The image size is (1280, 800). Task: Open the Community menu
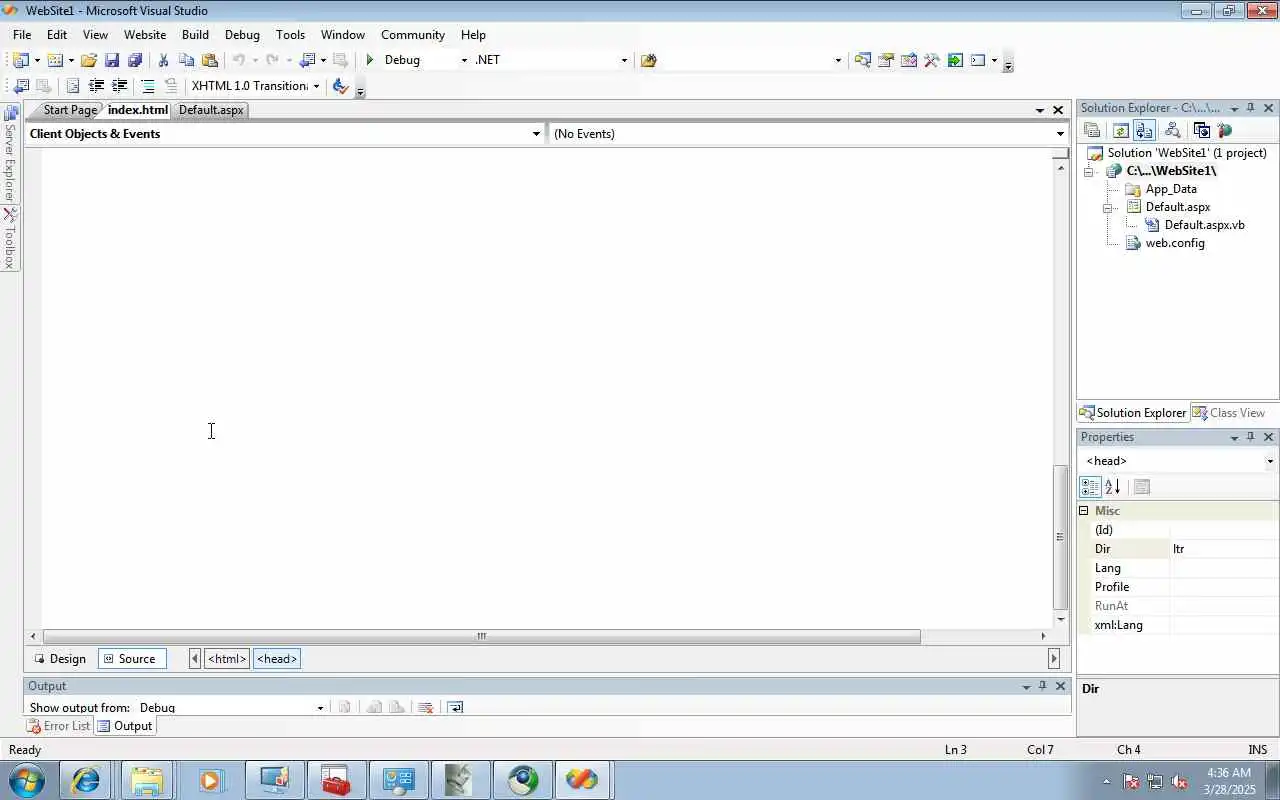click(x=413, y=34)
